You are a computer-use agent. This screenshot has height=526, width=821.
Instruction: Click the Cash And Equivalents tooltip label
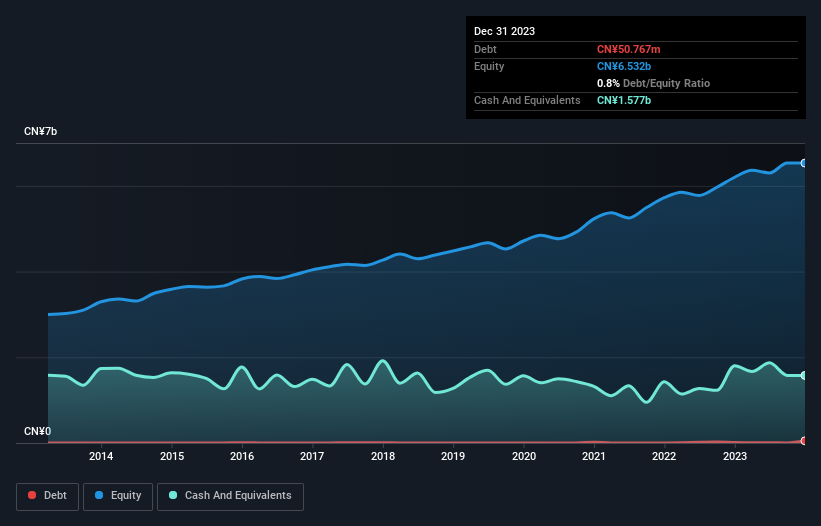point(527,100)
